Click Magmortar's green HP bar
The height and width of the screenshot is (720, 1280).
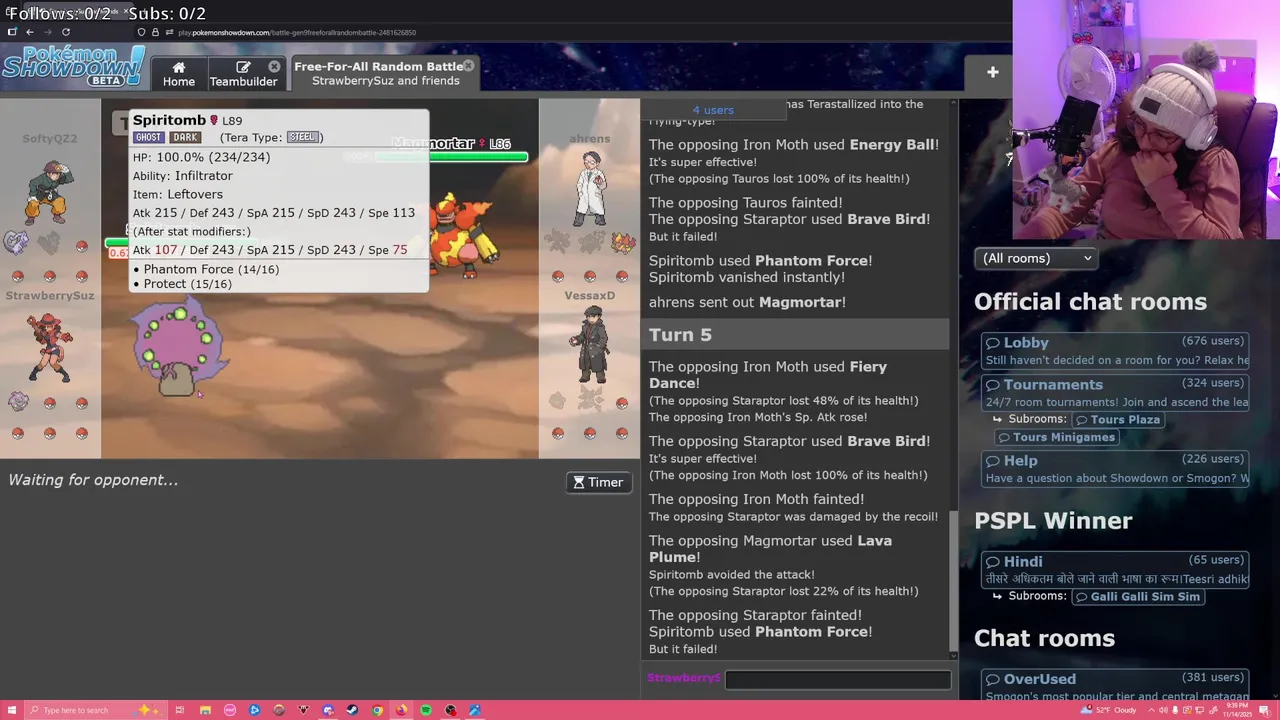coord(450,157)
